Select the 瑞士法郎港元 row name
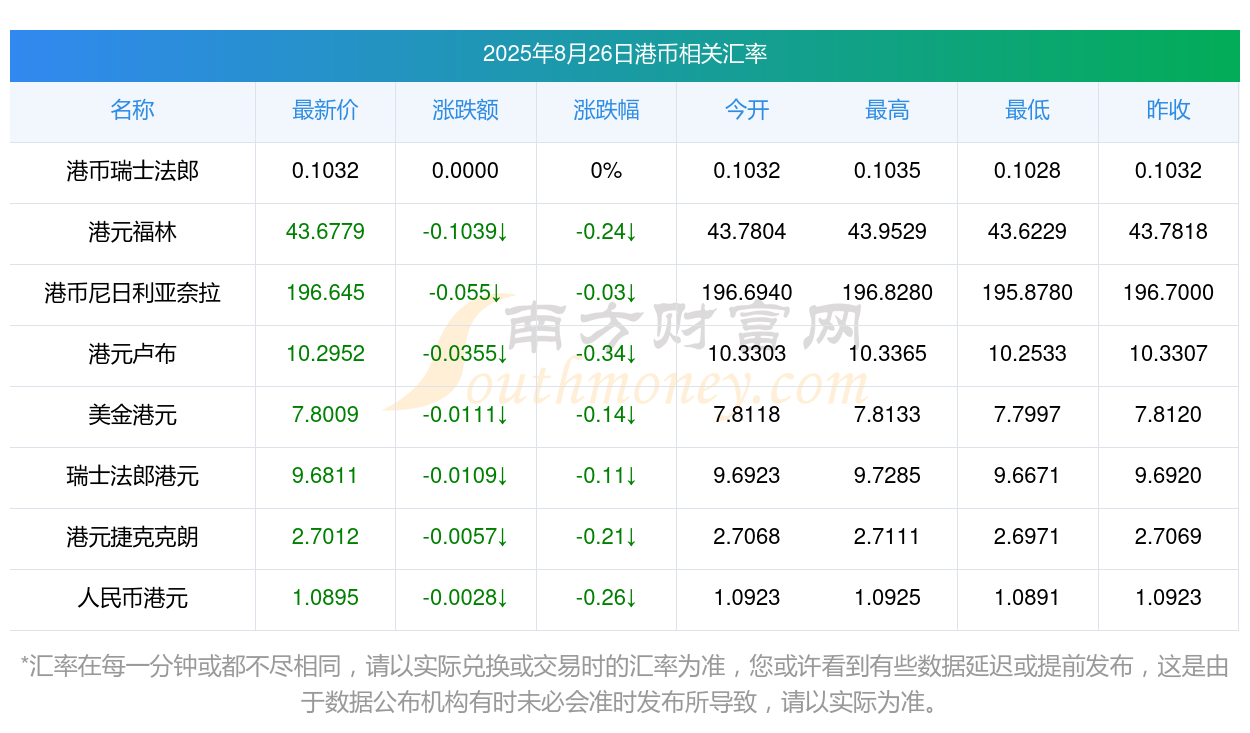The height and width of the screenshot is (733, 1250). (132, 476)
